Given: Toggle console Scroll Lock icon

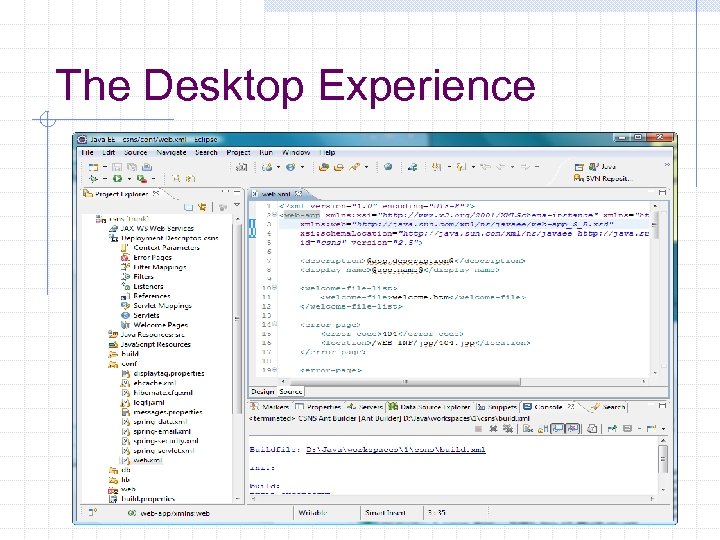Looking at the screenshot, I should tap(543, 429).
